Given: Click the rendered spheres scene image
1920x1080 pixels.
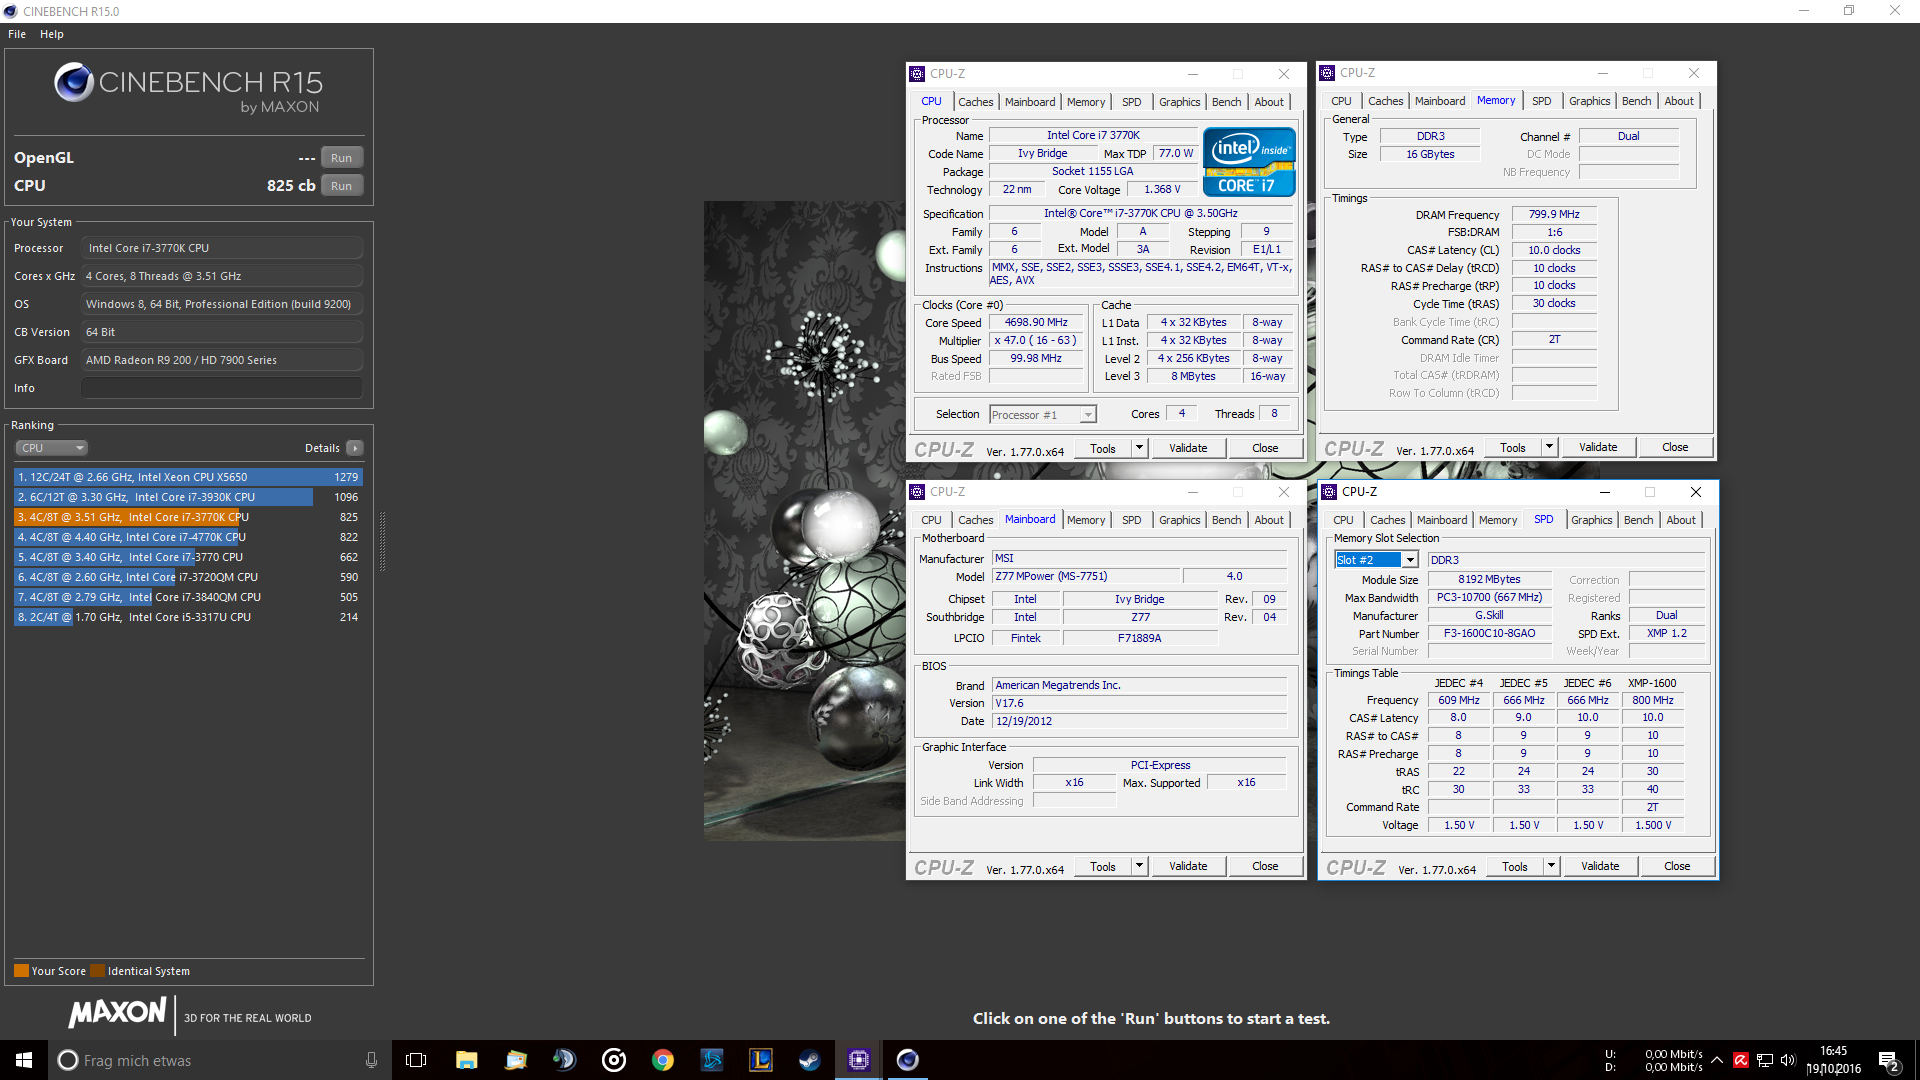Looking at the screenshot, I should click(805, 521).
